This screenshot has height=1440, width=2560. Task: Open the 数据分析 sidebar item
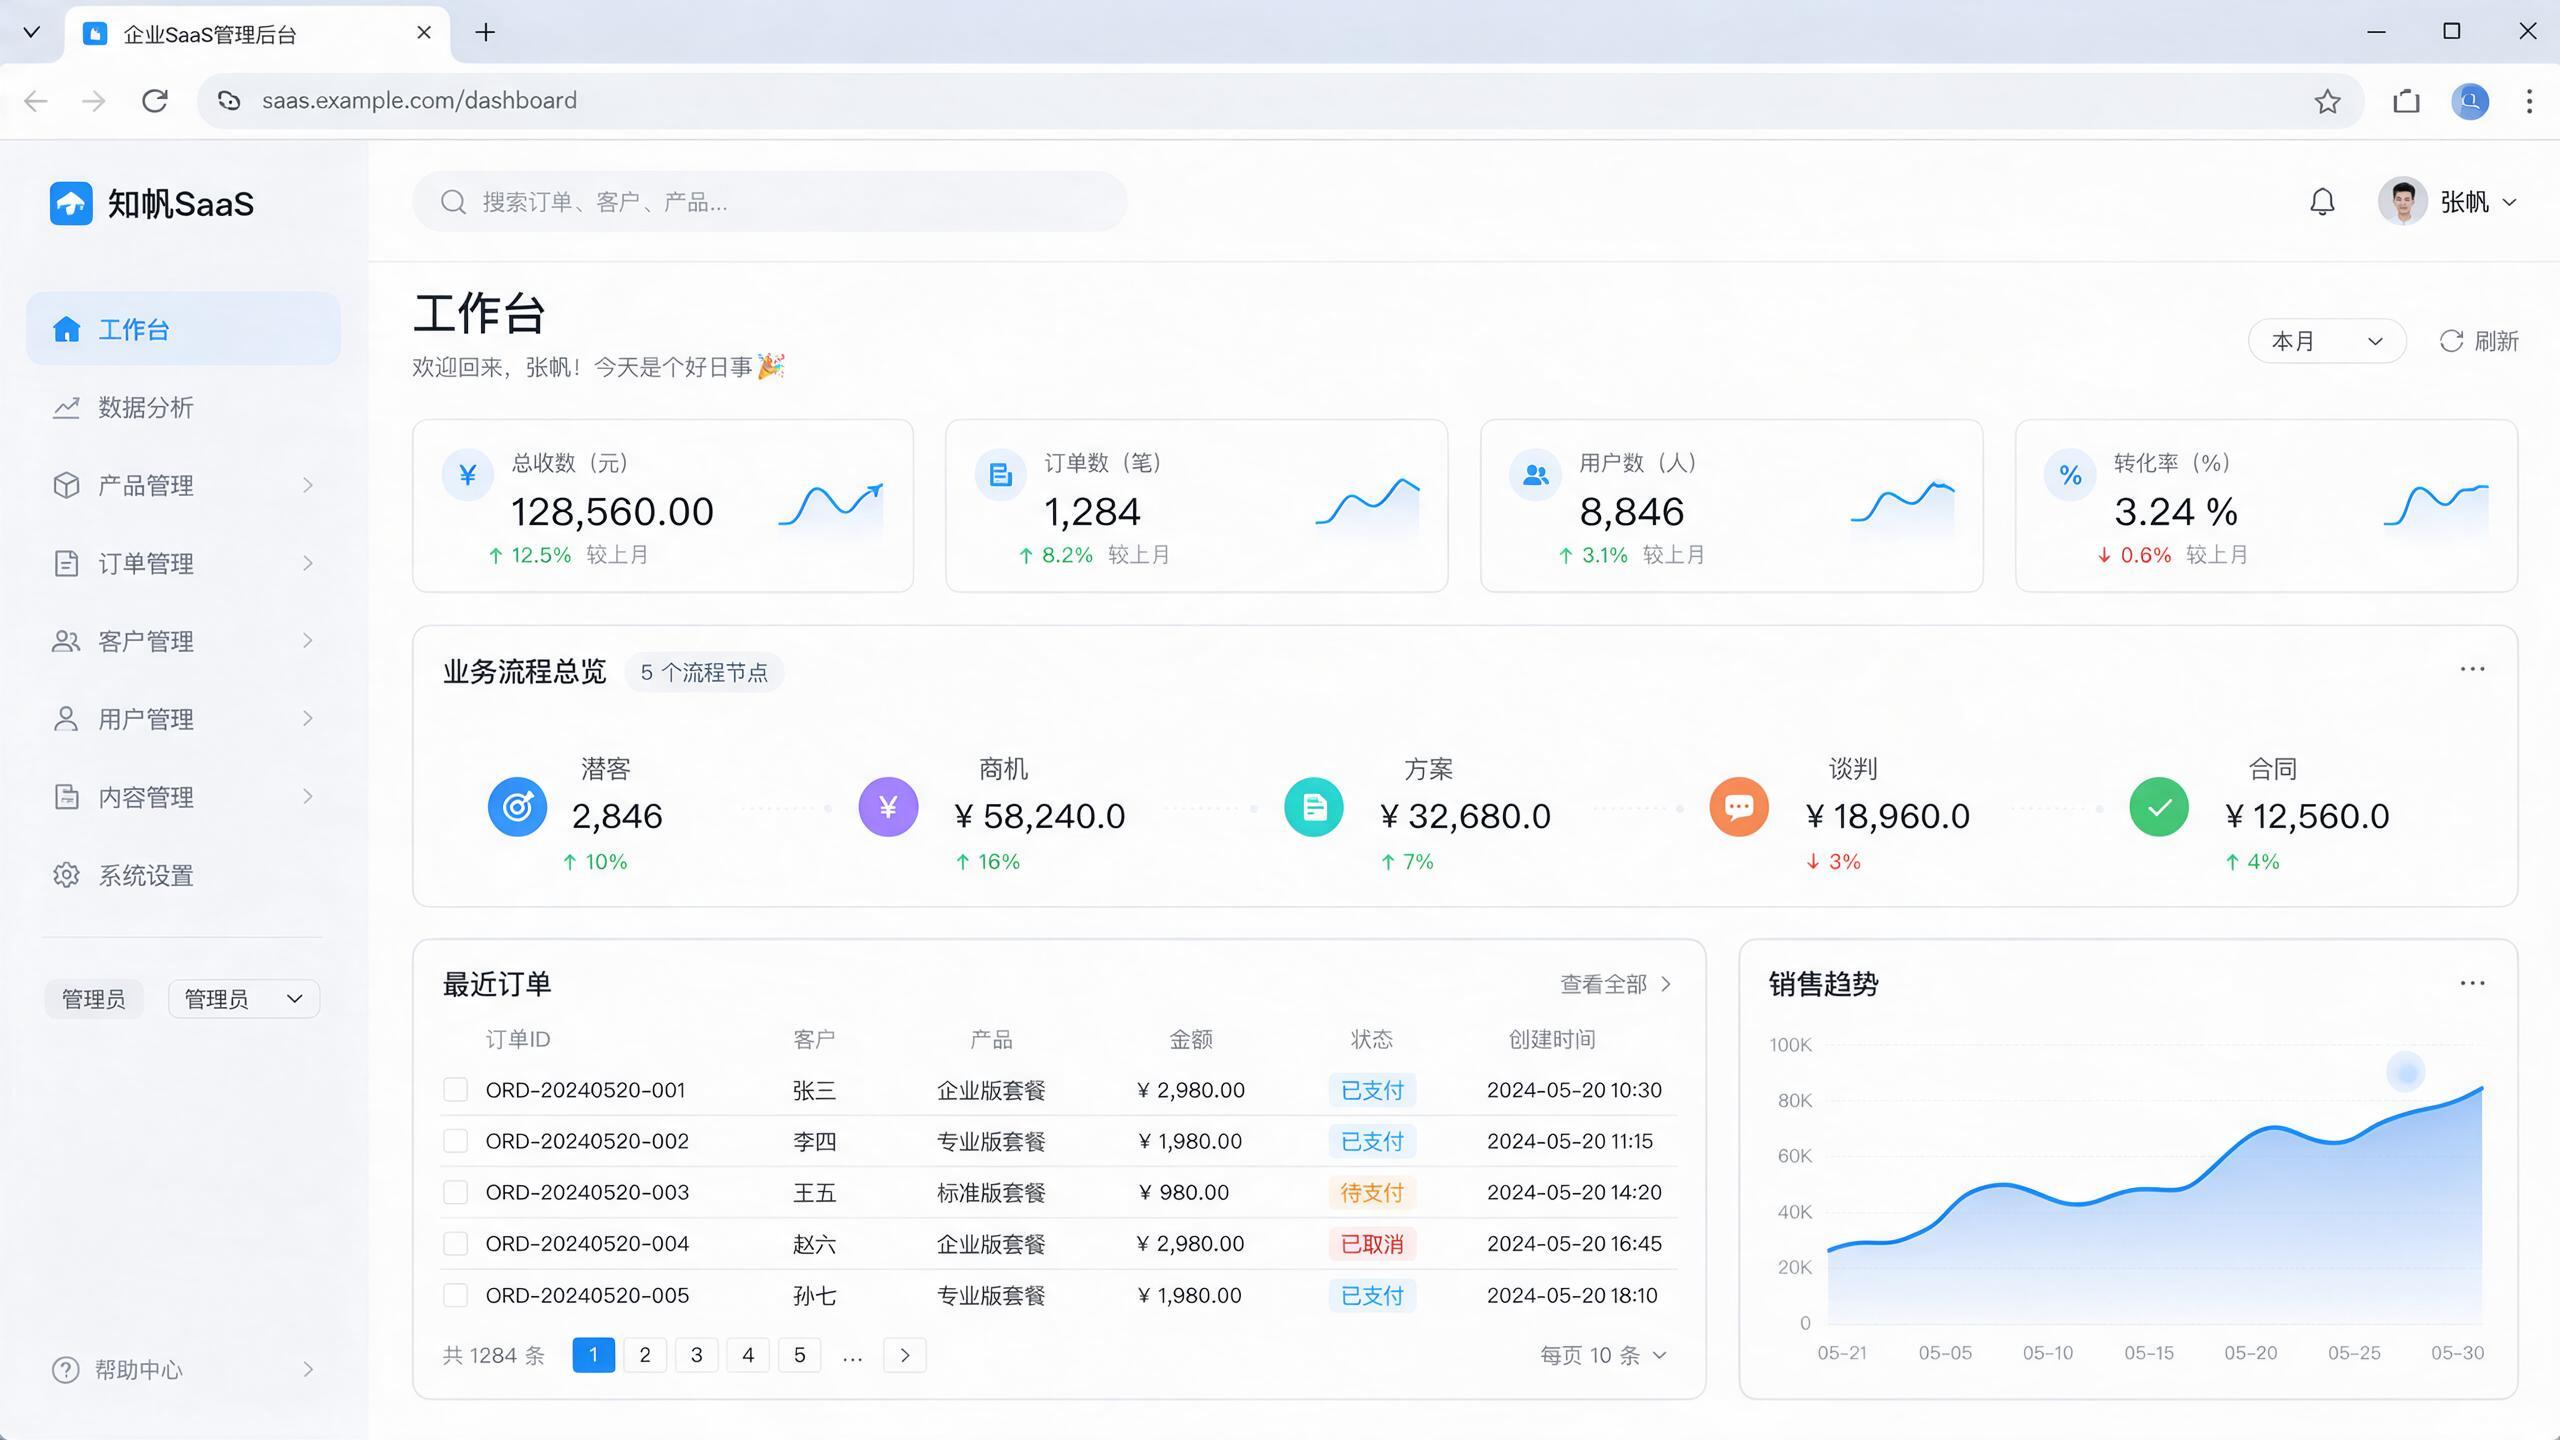(183, 407)
